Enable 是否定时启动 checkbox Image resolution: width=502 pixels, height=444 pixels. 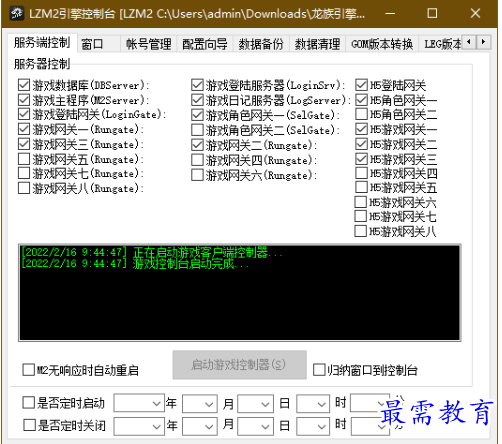[28, 403]
